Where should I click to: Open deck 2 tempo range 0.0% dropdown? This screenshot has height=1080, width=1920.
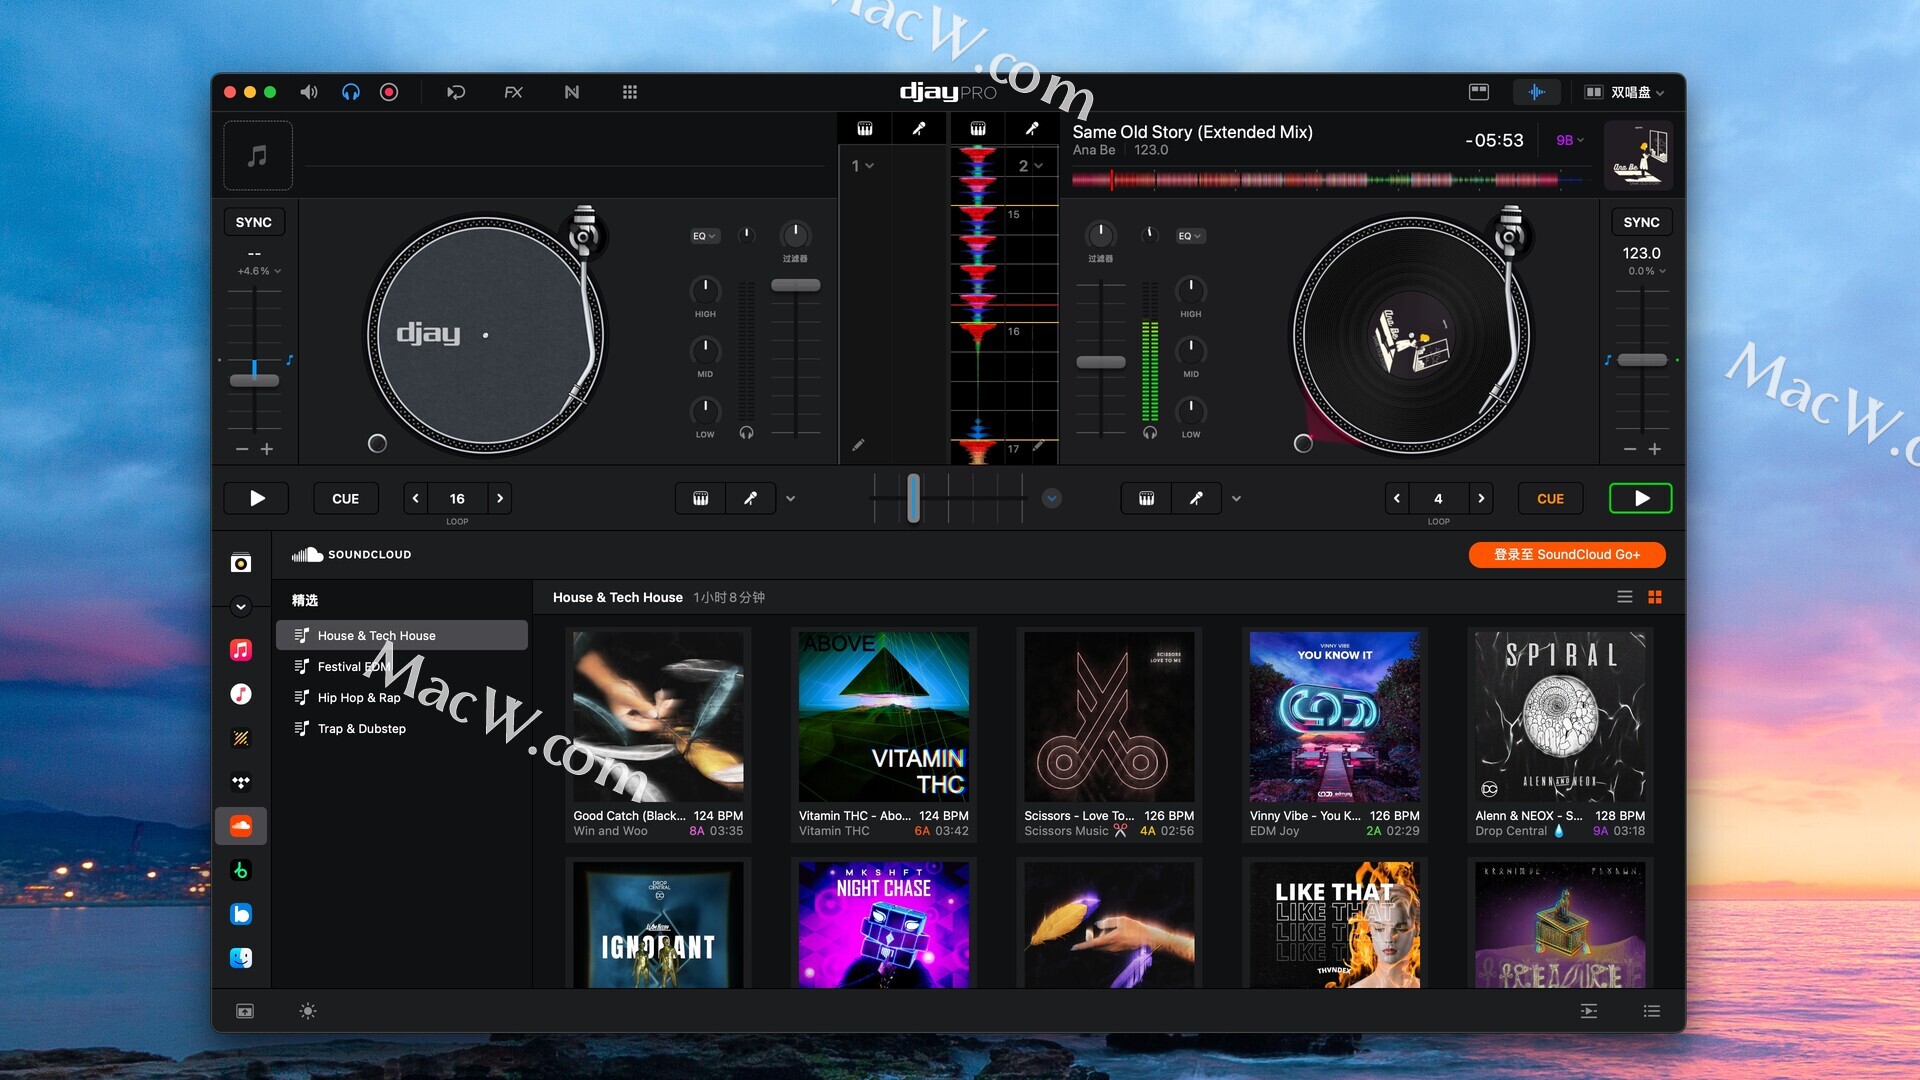point(1646,271)
